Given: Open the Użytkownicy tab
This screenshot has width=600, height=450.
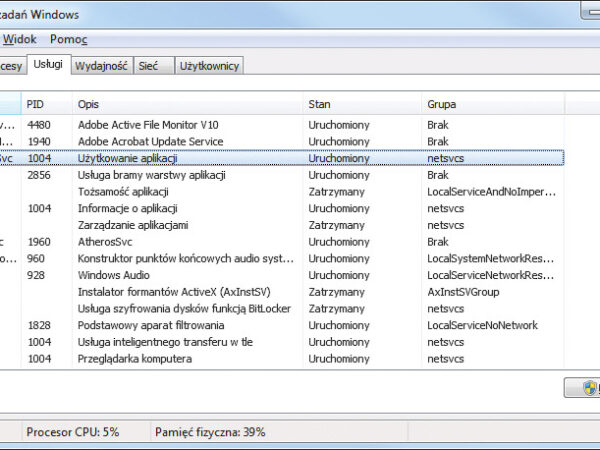Looking at the screenshot, I should [209, 66].
